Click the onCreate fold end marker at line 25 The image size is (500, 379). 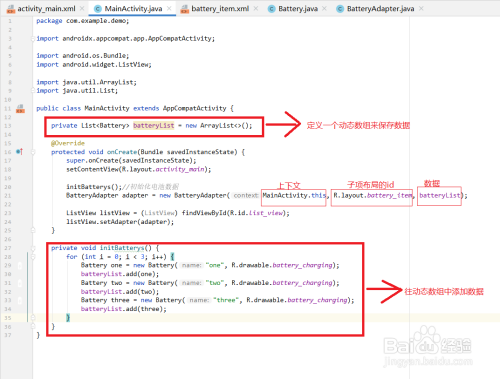[33, 230]
